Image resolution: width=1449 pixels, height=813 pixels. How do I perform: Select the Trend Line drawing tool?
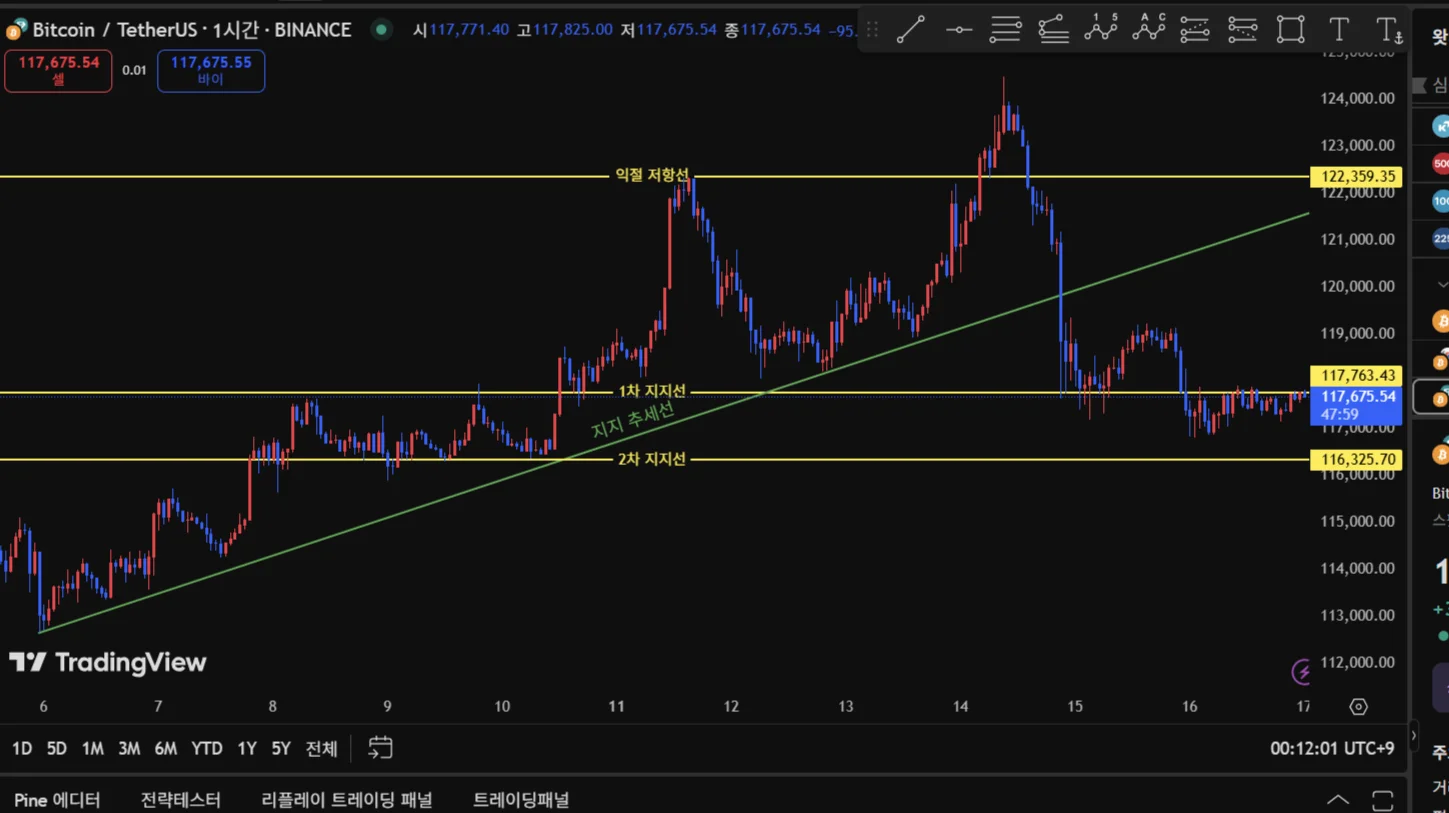pos(910,30)
